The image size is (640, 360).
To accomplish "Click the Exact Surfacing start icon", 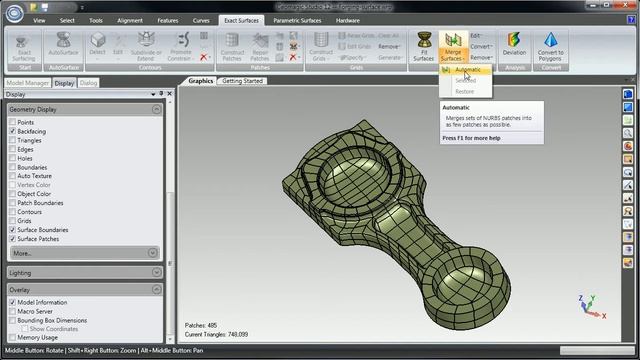I will [22, 42].
